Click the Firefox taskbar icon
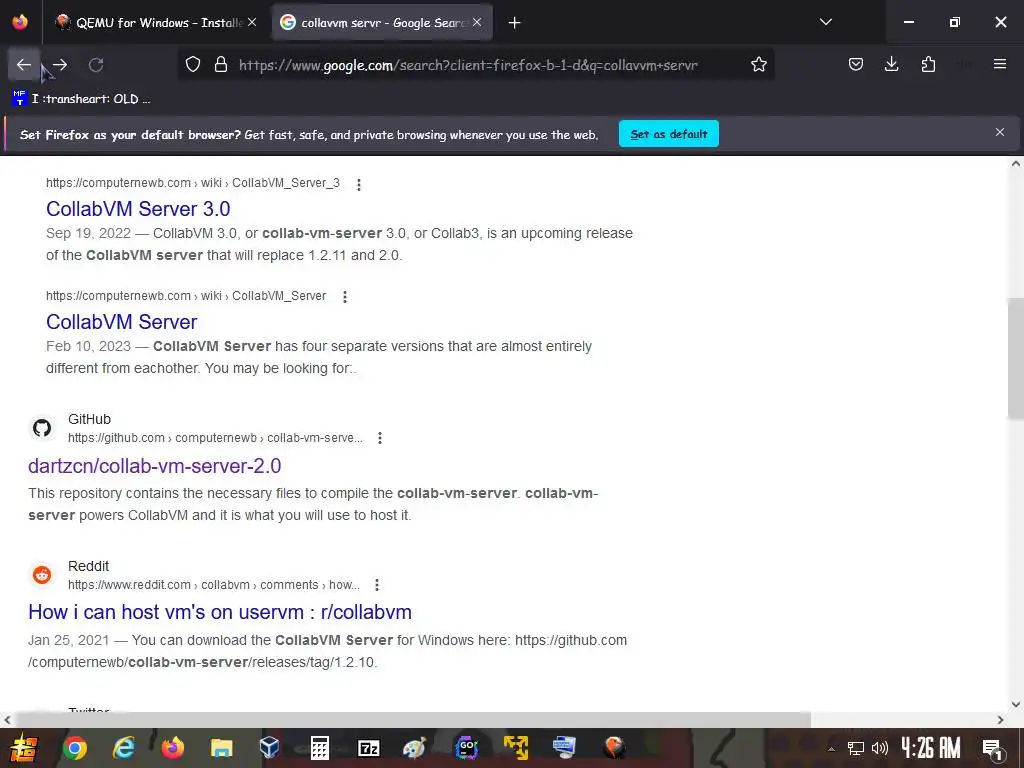Image resolution: width=1024 pixels, height=768 pixels. 172,748
